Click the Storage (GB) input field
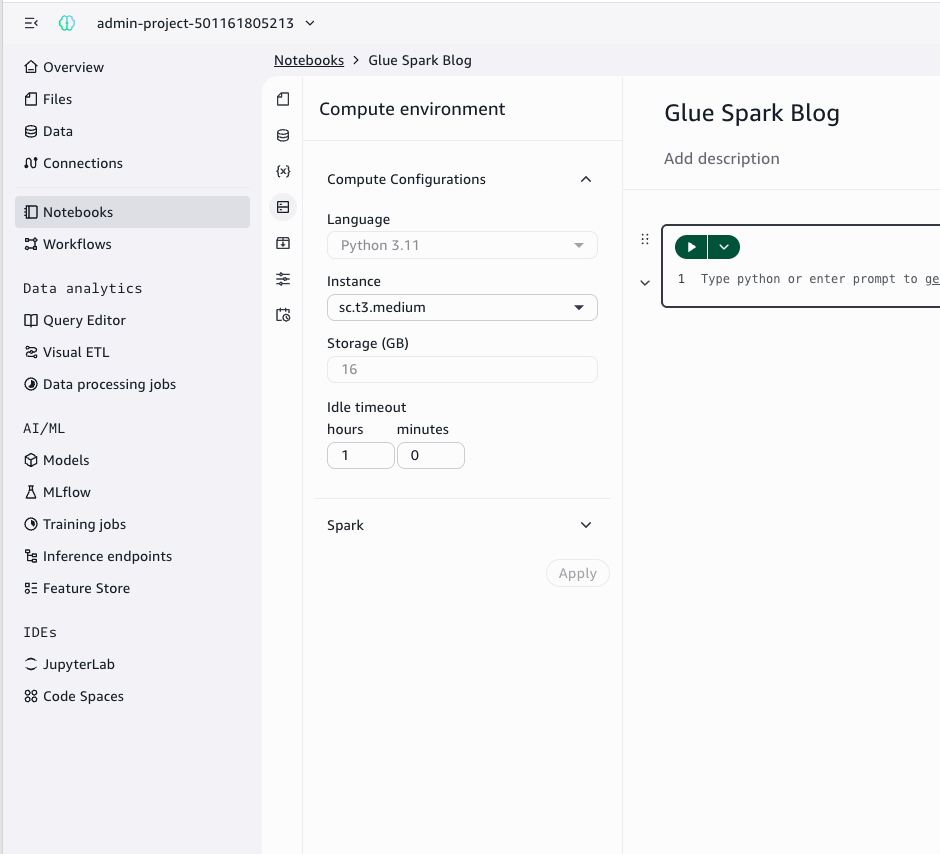 462,369
